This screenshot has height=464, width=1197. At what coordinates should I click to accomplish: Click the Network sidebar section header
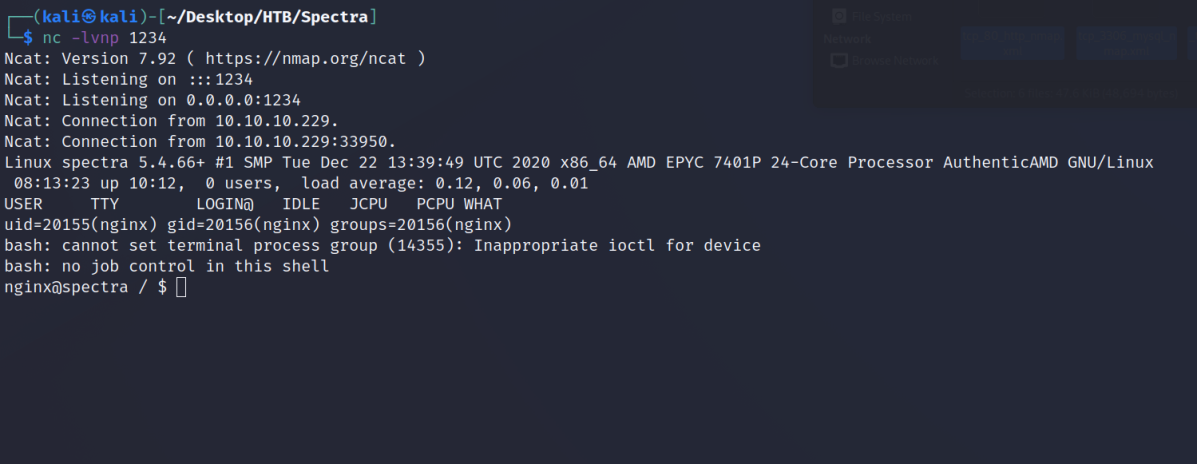tap(847, 39)
